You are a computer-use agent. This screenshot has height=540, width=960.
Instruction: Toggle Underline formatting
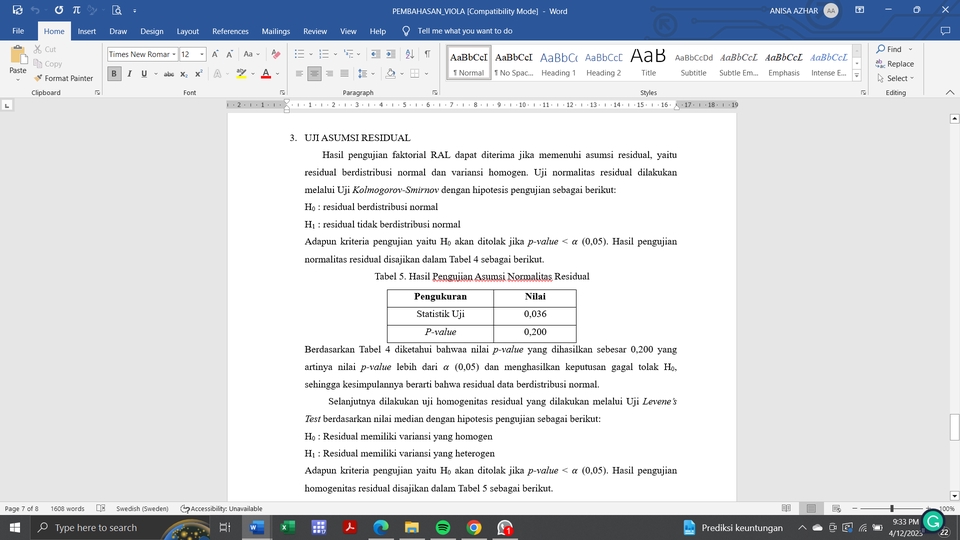(144, 74)
